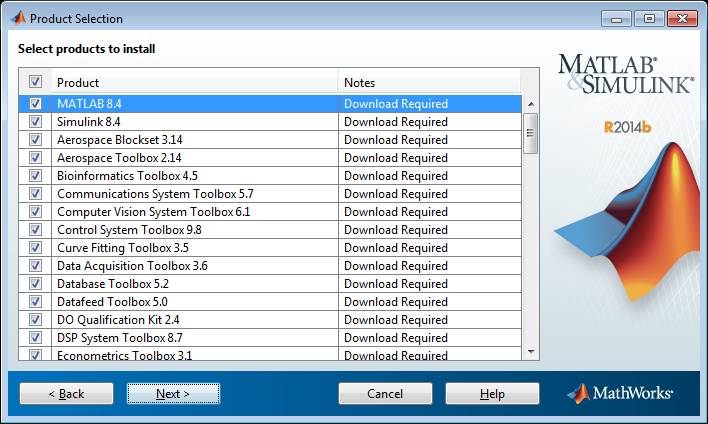Image resolution: width=708 pixels, height=424 pixels.
Task: Click the scroll up arrow of product list
Action: click(x=531, y=103)
